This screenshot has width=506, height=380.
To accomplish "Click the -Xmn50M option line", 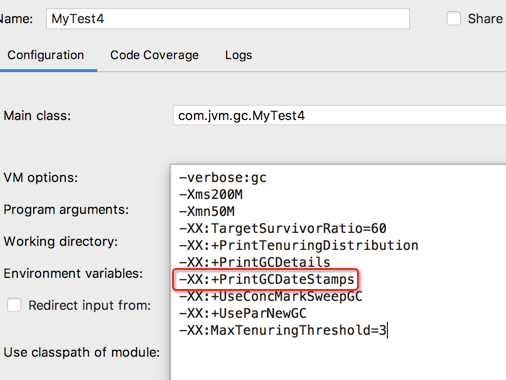I will (207, 211).
